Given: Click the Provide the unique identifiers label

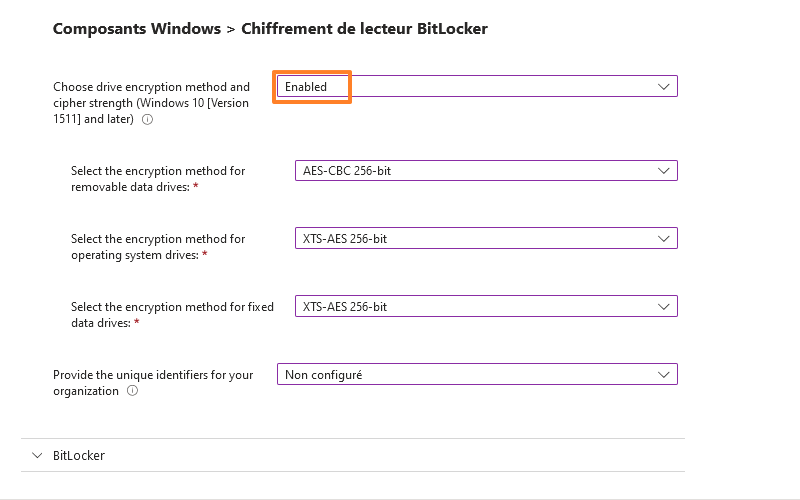Looking at the screenshot, I should click(x=153, y=375).
